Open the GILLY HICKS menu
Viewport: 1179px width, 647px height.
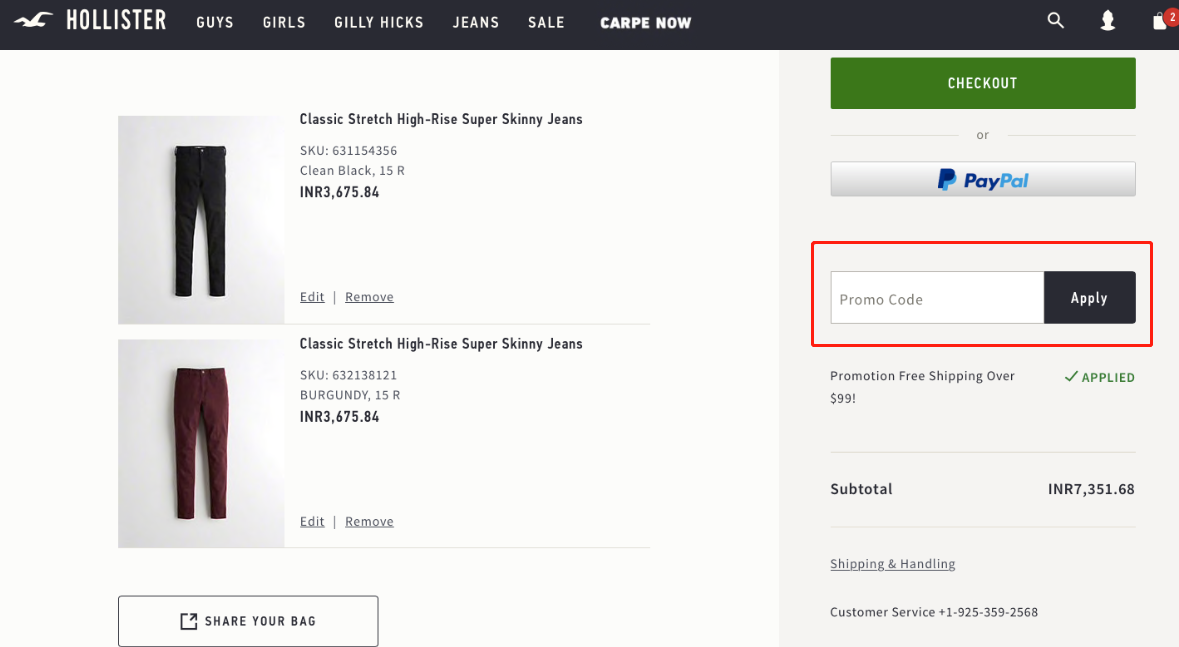(x=379, y=23)
